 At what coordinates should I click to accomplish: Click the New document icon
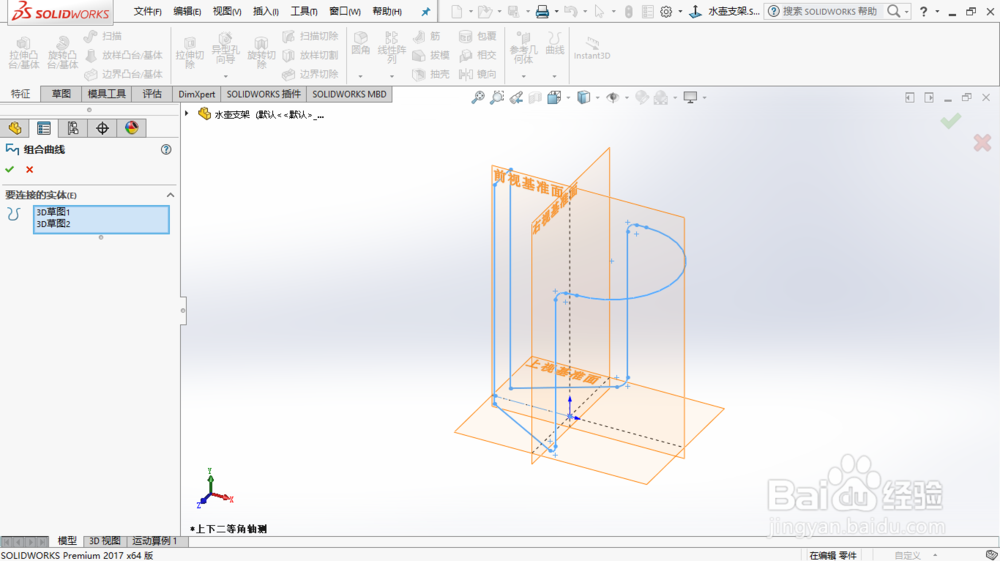tap(457, 11)
